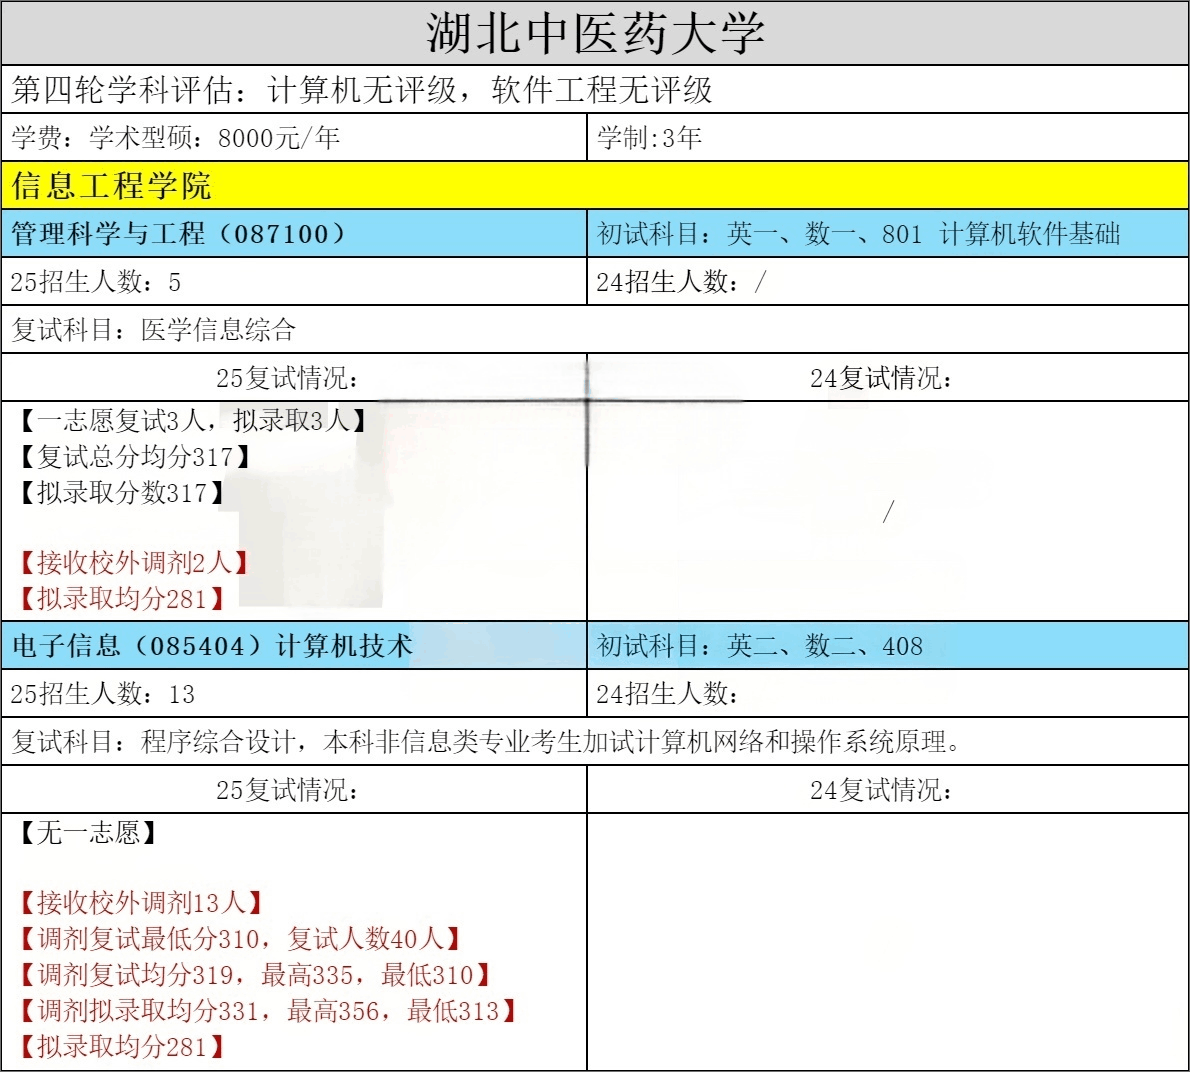Click the 801 计算机软件基础 exam subjects cell
Screen dimensions: 1190x1072
[858, 234]
